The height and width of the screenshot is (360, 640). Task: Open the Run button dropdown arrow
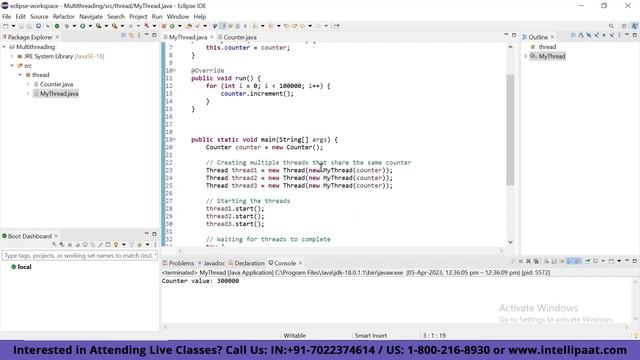(x=90, y=26)
